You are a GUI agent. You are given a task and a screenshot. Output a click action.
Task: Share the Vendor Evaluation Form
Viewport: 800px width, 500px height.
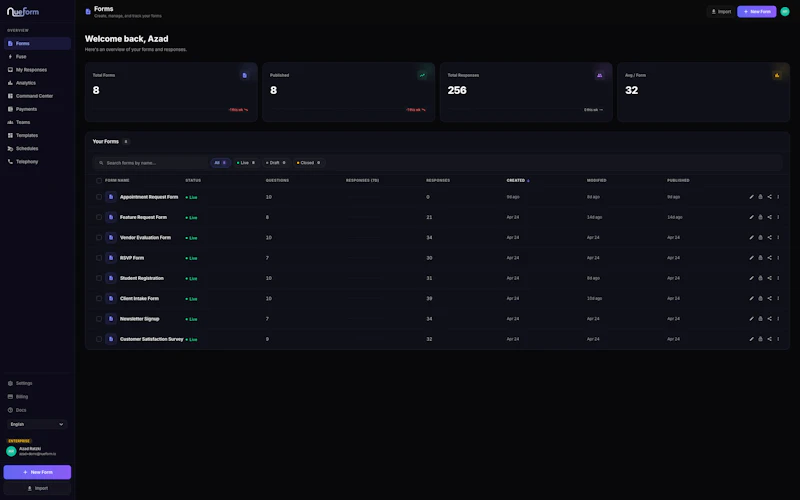pos(769,238)
